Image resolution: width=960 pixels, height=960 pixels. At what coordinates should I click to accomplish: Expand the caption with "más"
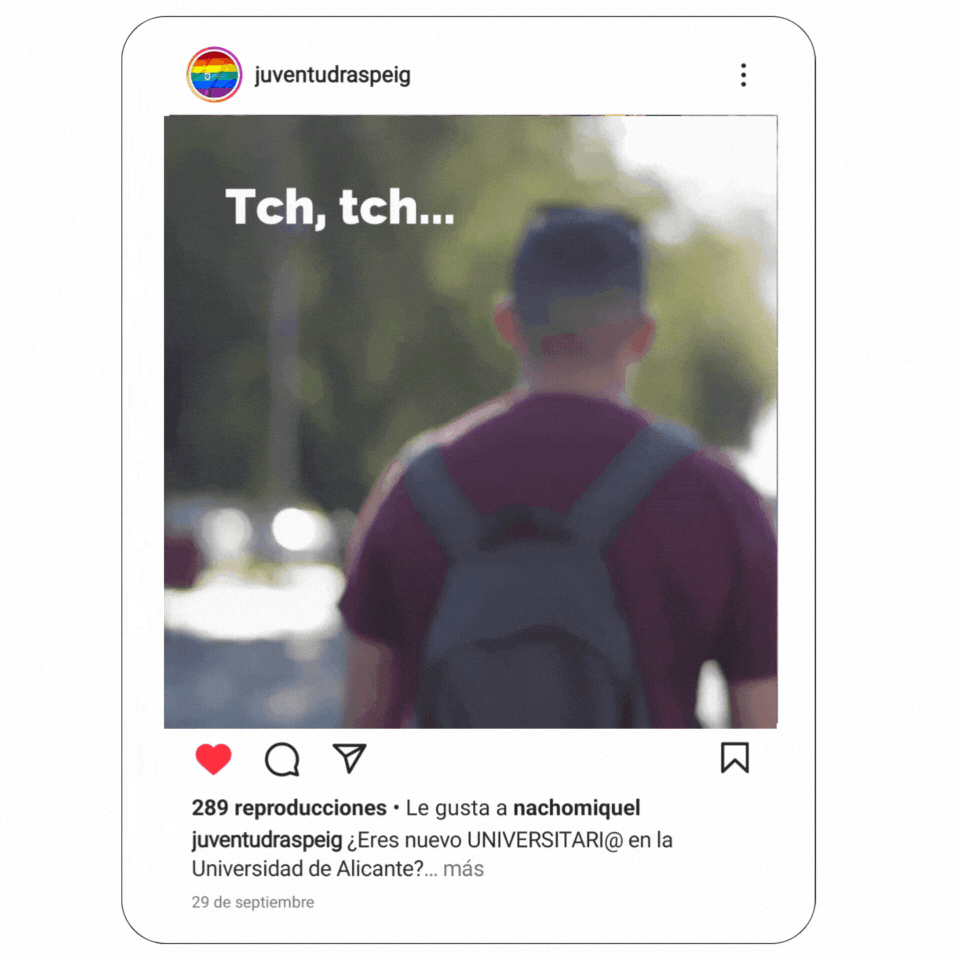463,869
